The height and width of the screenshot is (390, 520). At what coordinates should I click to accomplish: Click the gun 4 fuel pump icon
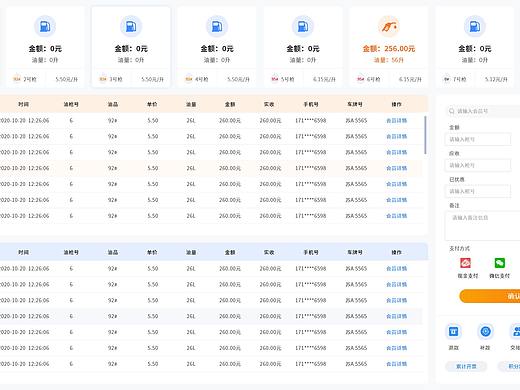click(217, 26)
